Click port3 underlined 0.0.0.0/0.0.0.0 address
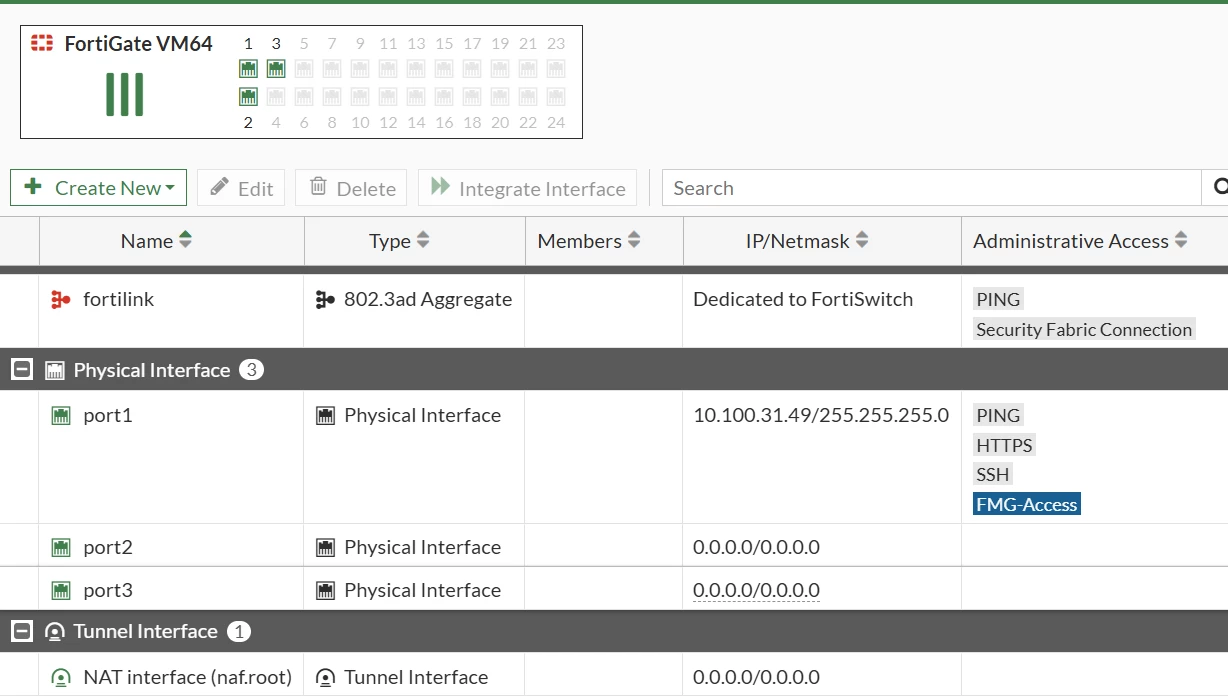1228x699 pixels. (756, 590)
